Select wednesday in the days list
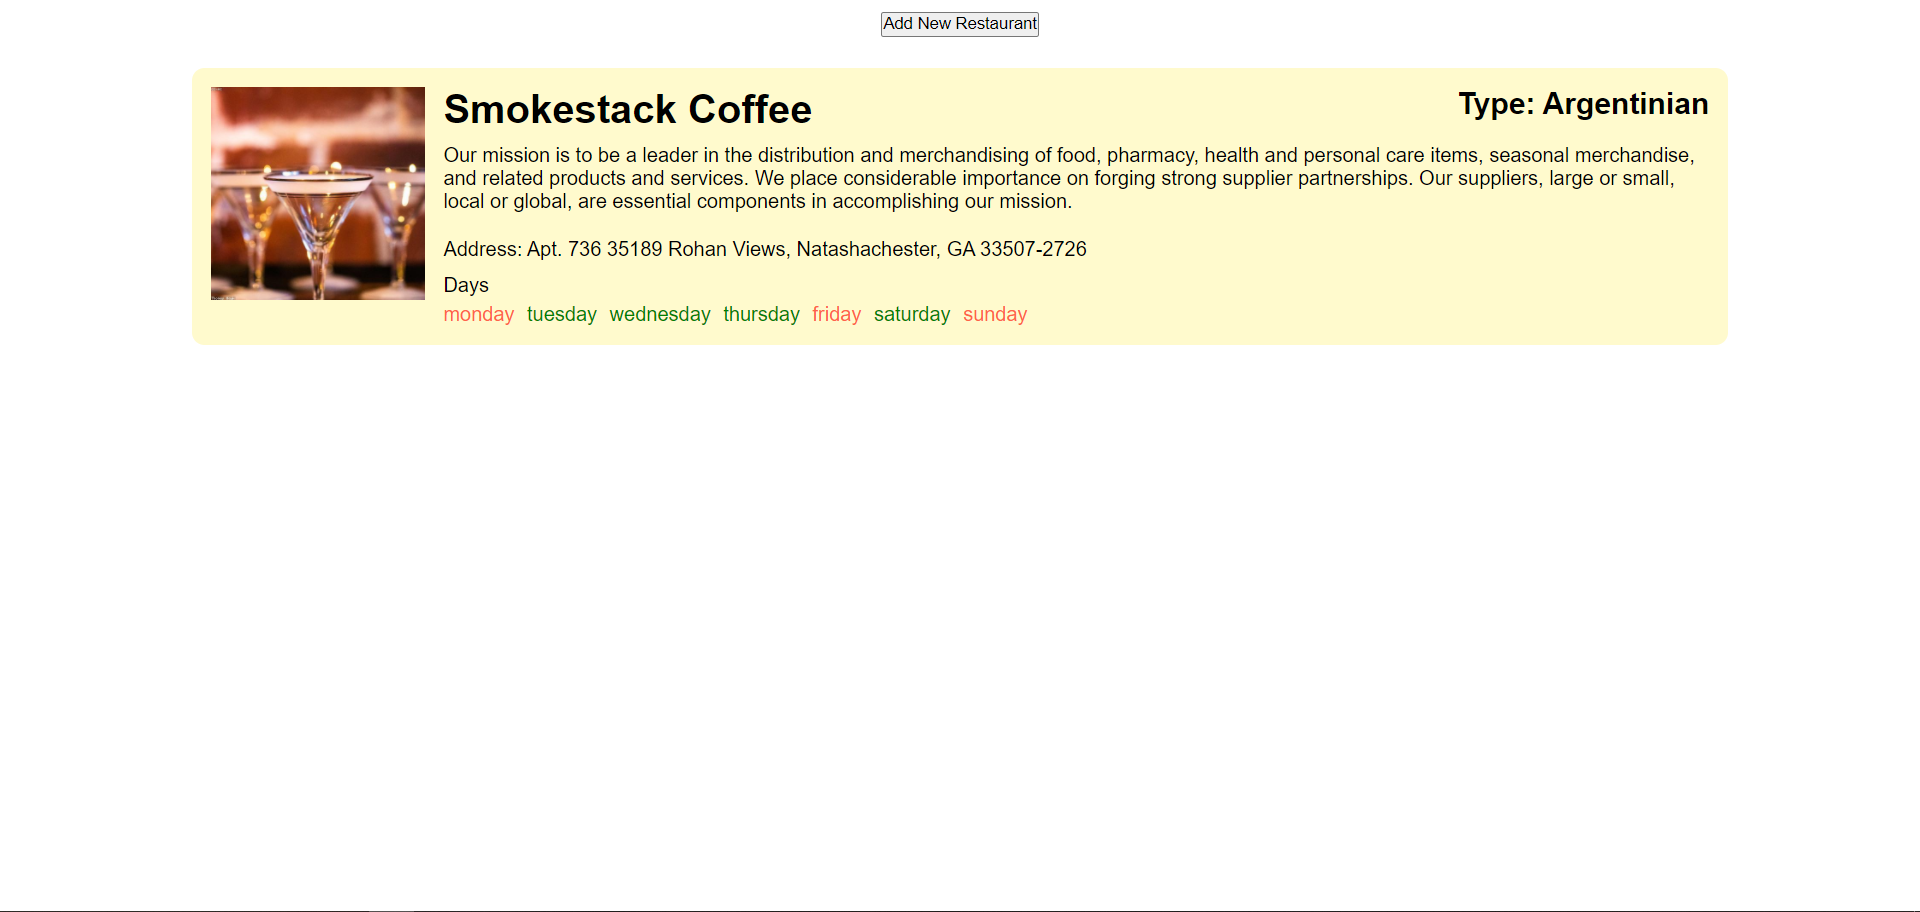The image size is (1920, 912). pos(659,314)
